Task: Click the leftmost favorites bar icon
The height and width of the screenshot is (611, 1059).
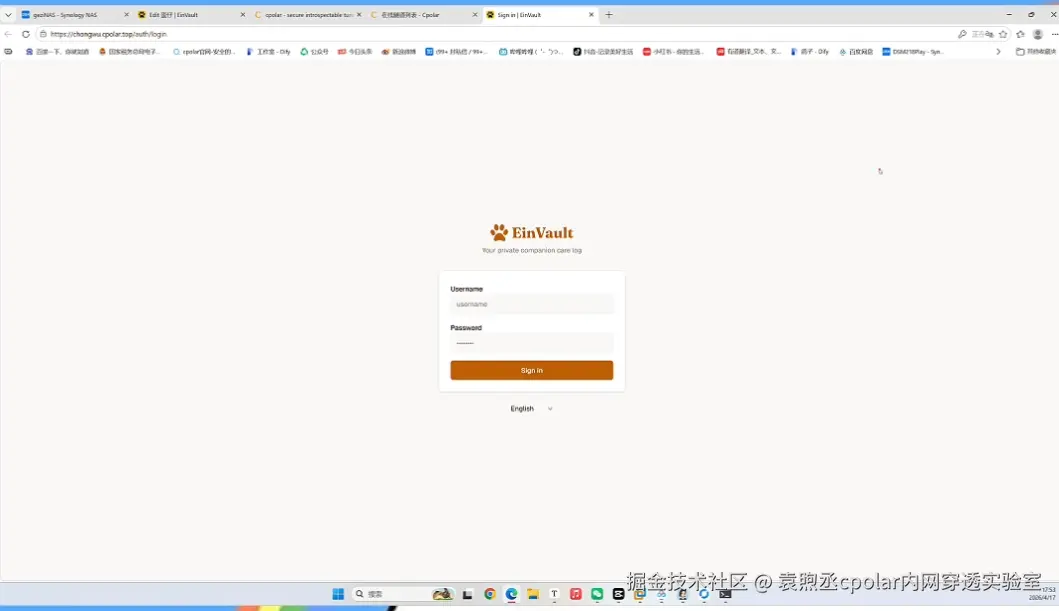Action: [x=8, y=51]
